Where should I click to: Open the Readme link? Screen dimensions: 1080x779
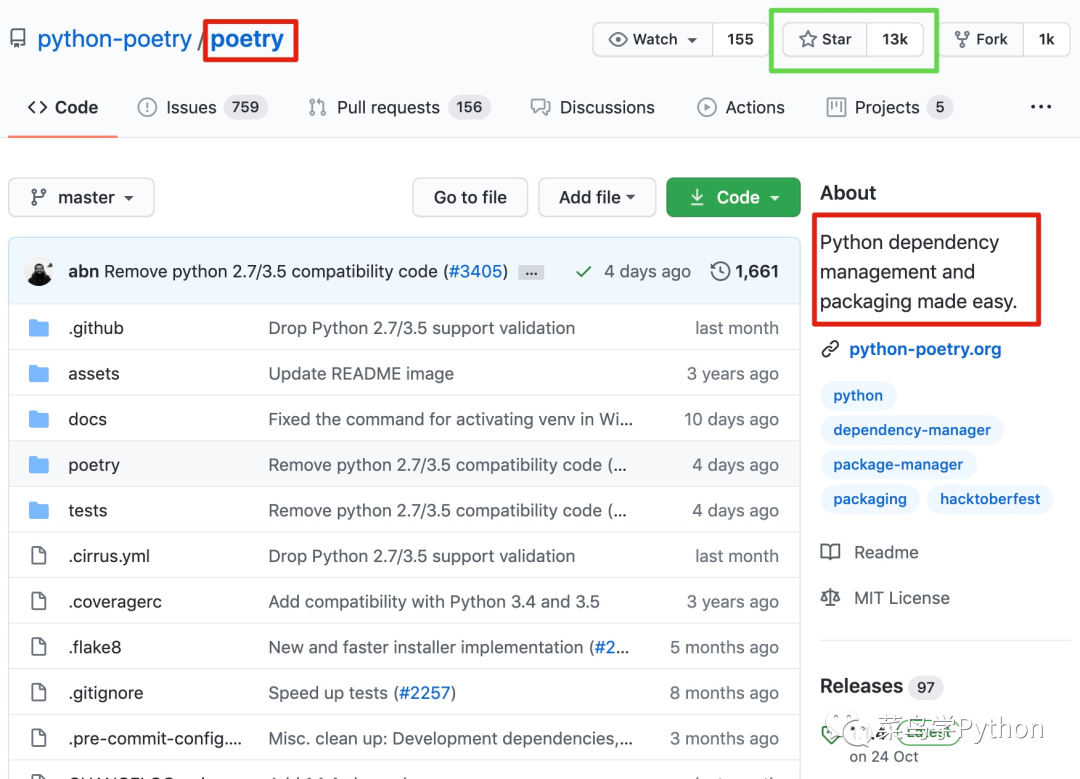tap(886, 552)
